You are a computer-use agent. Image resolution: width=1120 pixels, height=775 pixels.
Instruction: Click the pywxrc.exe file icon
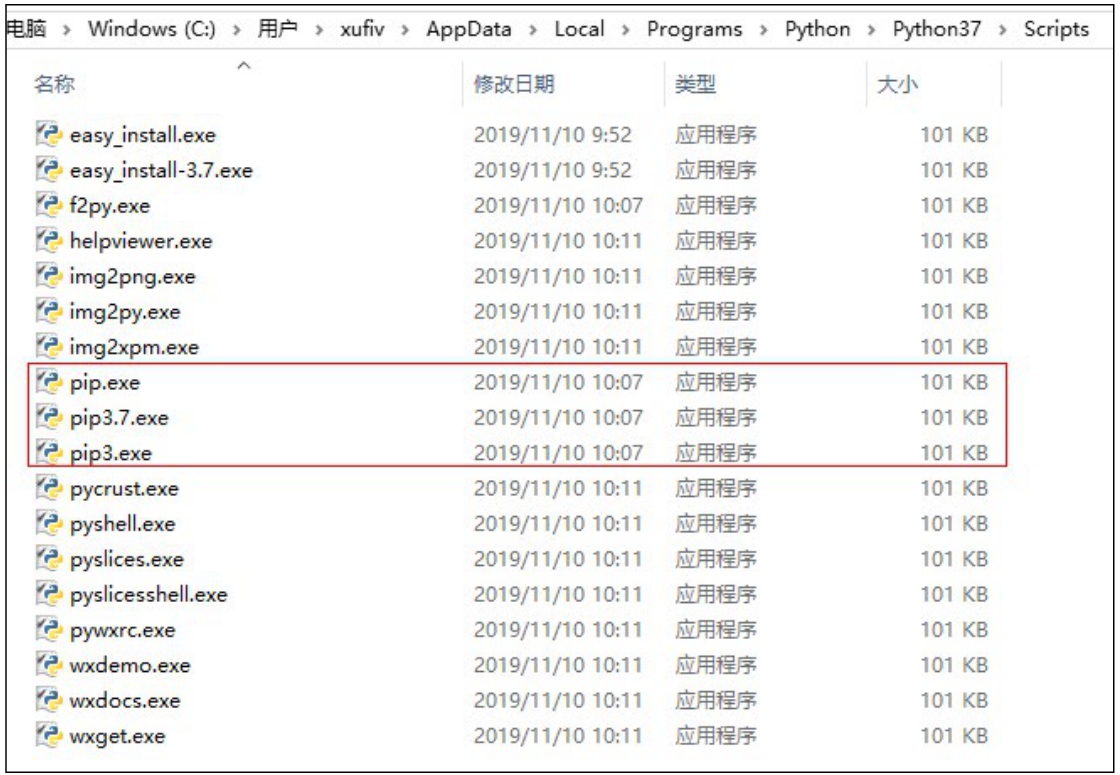point(49,629)
